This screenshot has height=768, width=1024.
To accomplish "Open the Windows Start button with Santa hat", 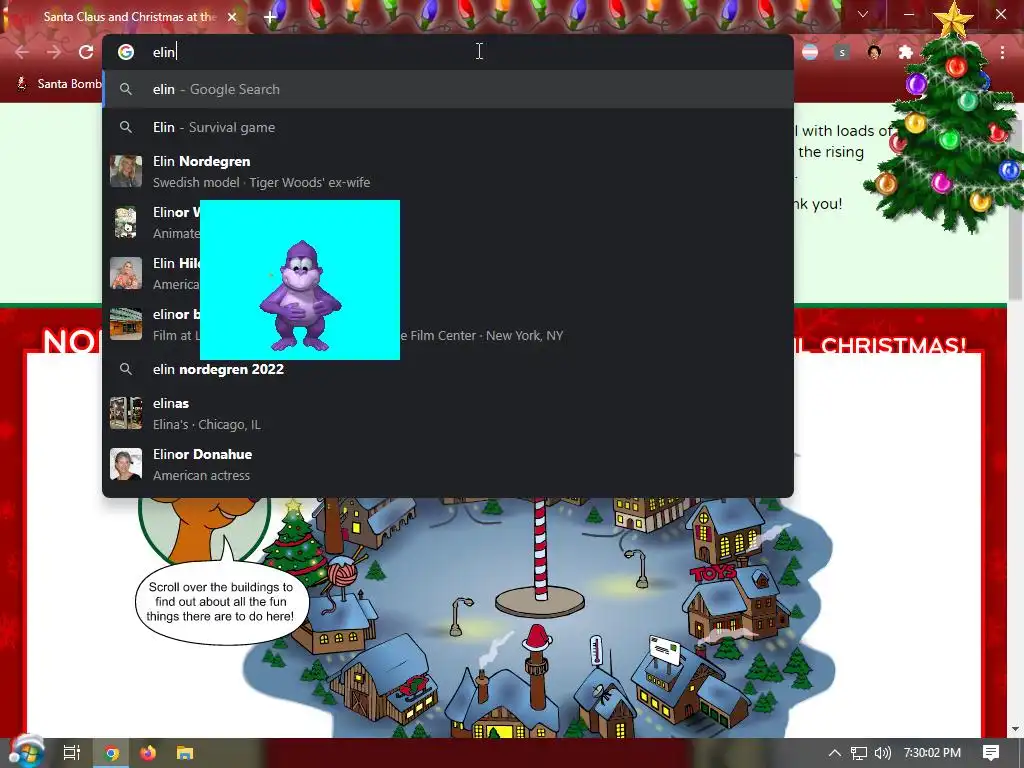I will click(25, 752).
